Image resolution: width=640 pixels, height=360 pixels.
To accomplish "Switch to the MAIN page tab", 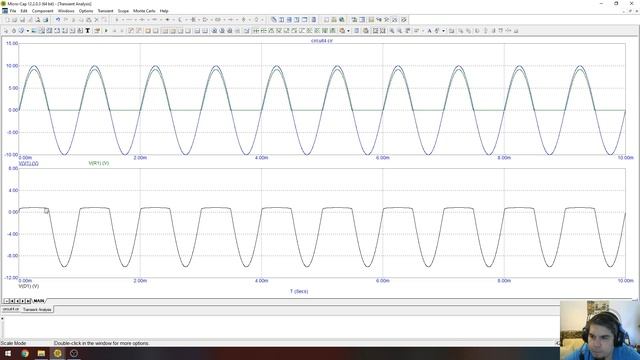I will [x=39, y=301].
